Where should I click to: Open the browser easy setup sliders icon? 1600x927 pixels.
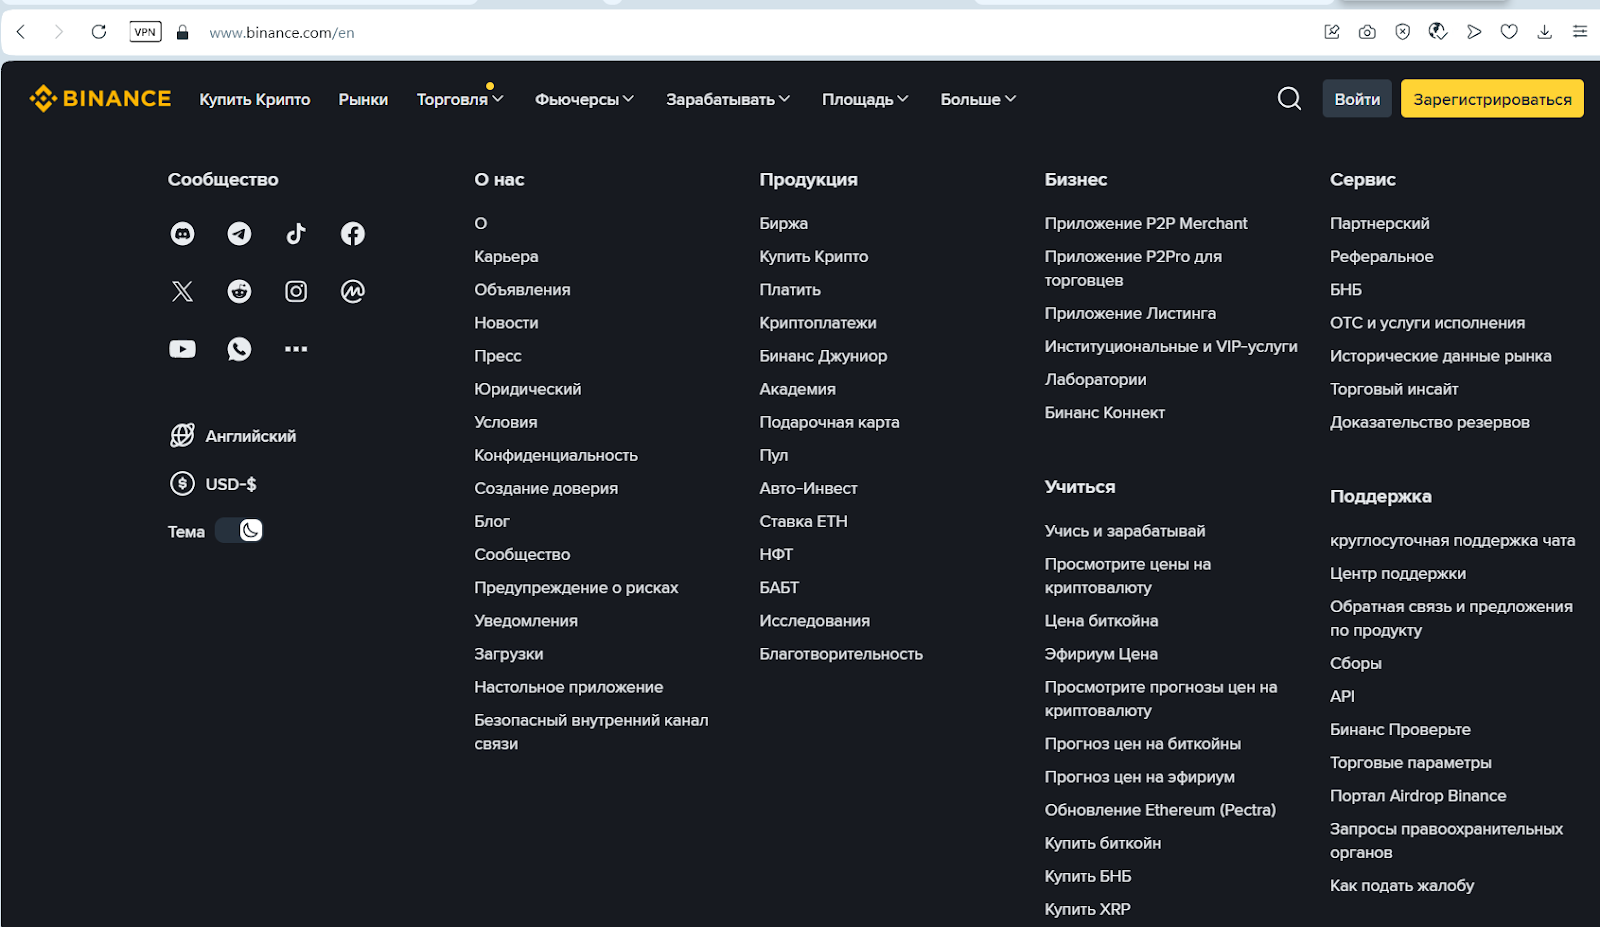pos(1580,32)
